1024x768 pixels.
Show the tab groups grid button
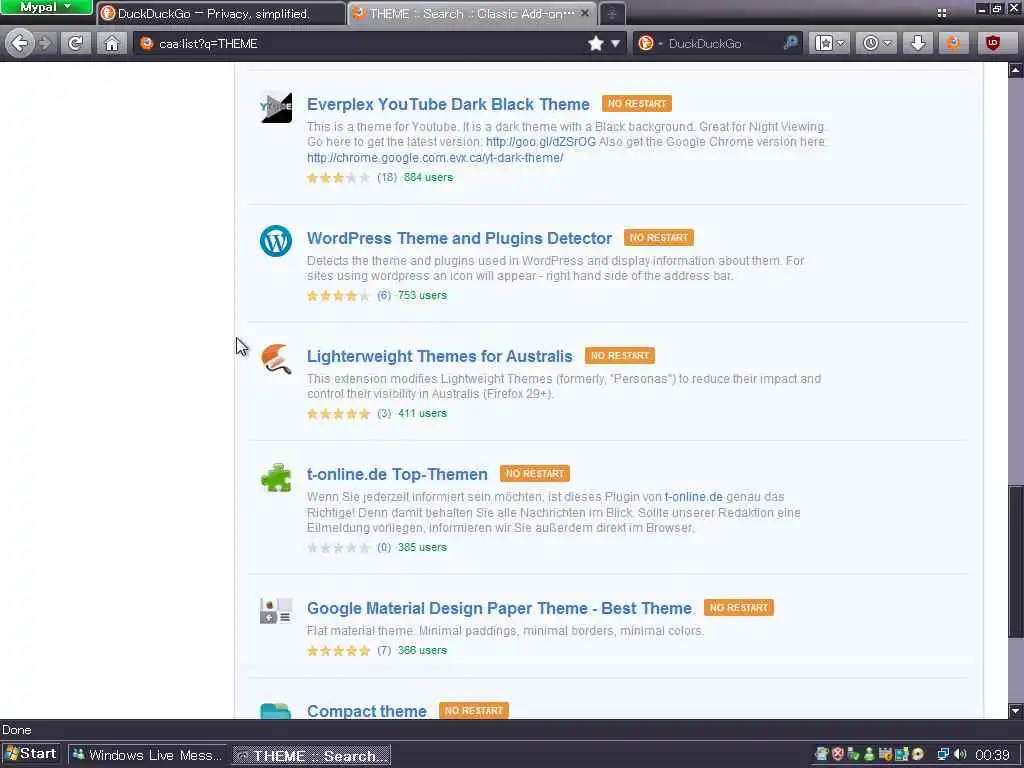point(942,13)
